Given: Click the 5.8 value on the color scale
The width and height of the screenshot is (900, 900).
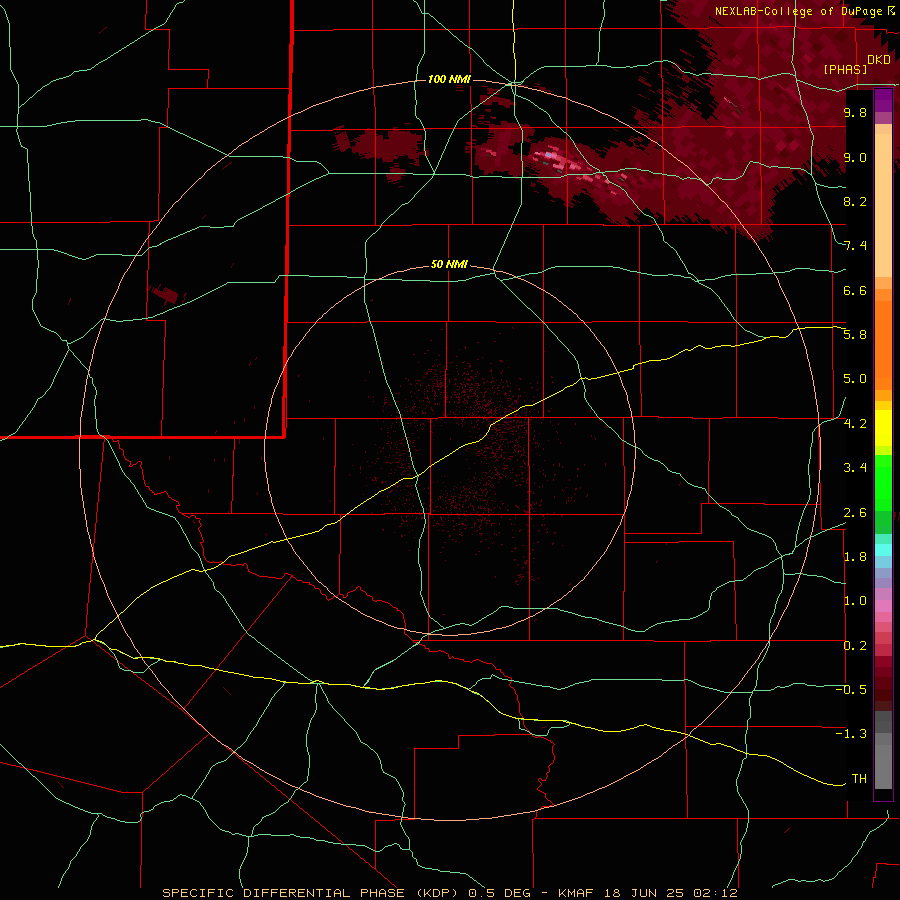Looking at the screenshot, I should (855, 335).
